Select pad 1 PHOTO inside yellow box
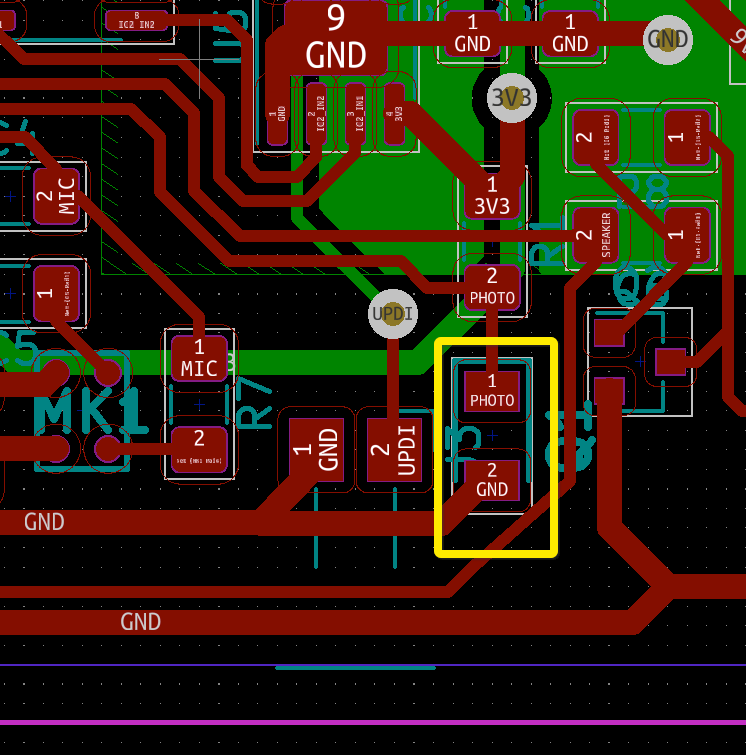The image size is (746, 755). pos(492,391)
